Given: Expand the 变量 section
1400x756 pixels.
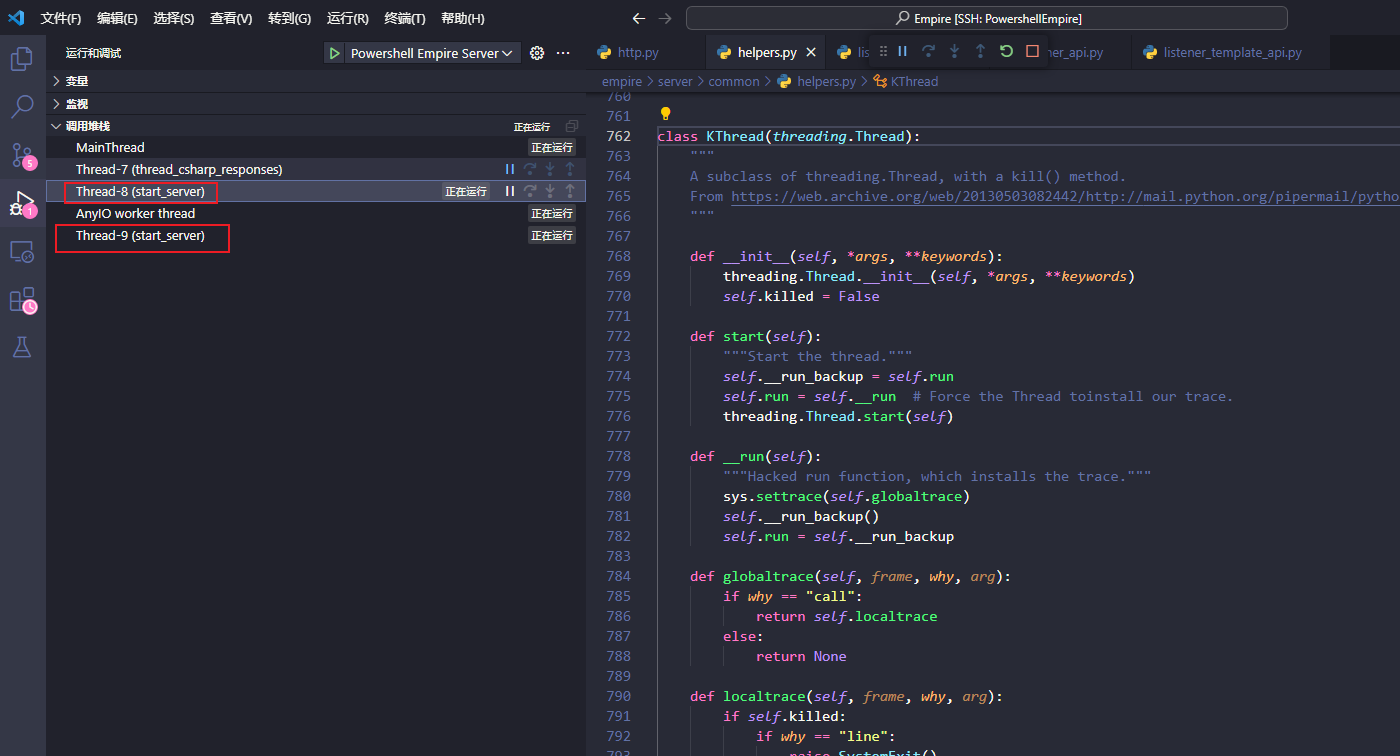Looking at the screenshot, I should click(316, 81).
